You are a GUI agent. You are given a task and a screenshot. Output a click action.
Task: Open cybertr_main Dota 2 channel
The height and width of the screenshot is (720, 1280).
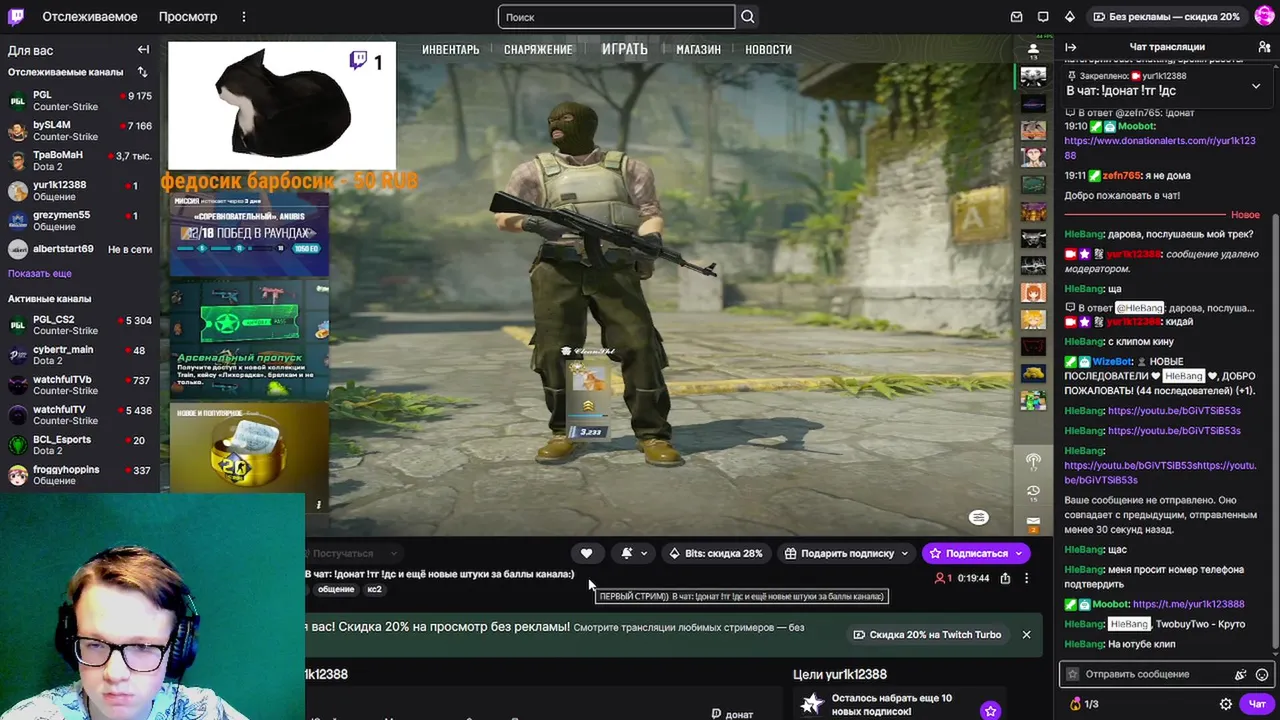click(x=80, y=355)
